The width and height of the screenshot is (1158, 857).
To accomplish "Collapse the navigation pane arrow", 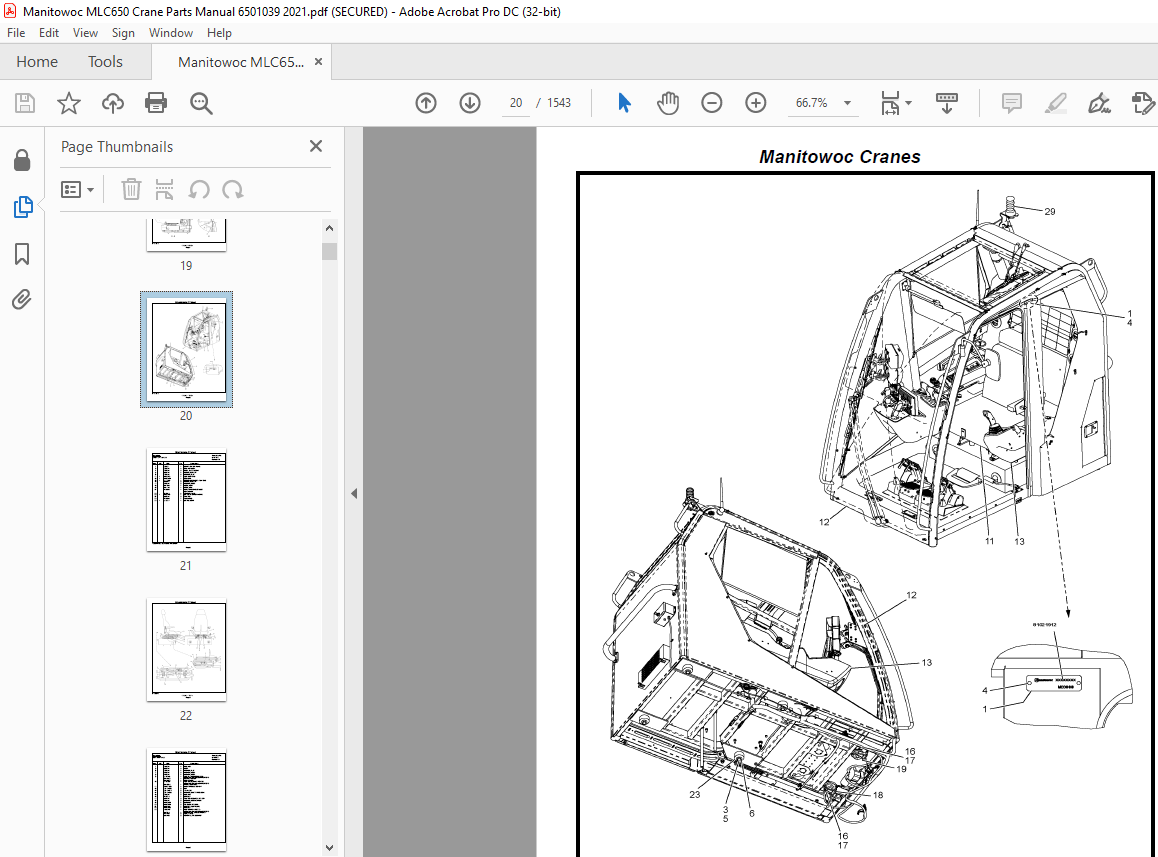I will (x=354, y=493).
